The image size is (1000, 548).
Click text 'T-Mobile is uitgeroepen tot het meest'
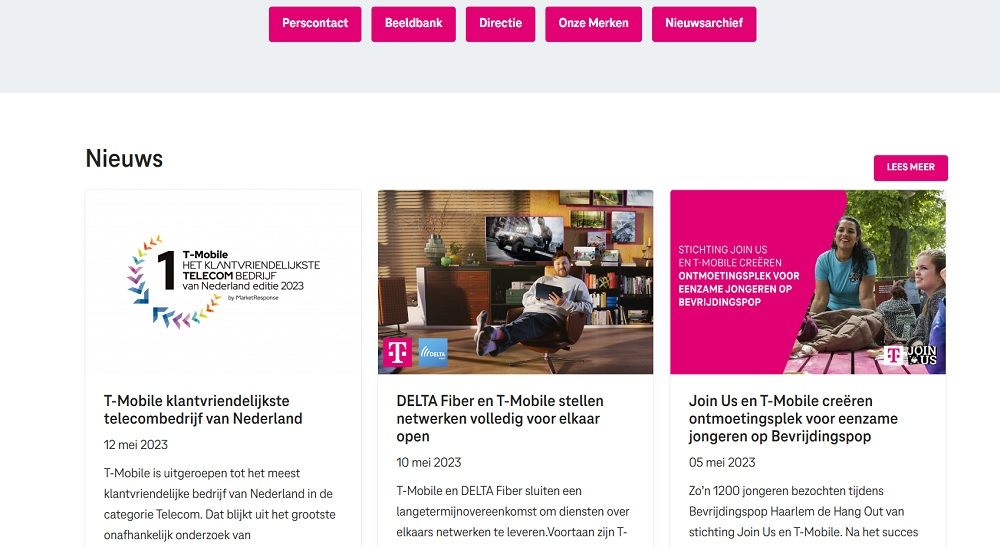[x=202, y=473]
